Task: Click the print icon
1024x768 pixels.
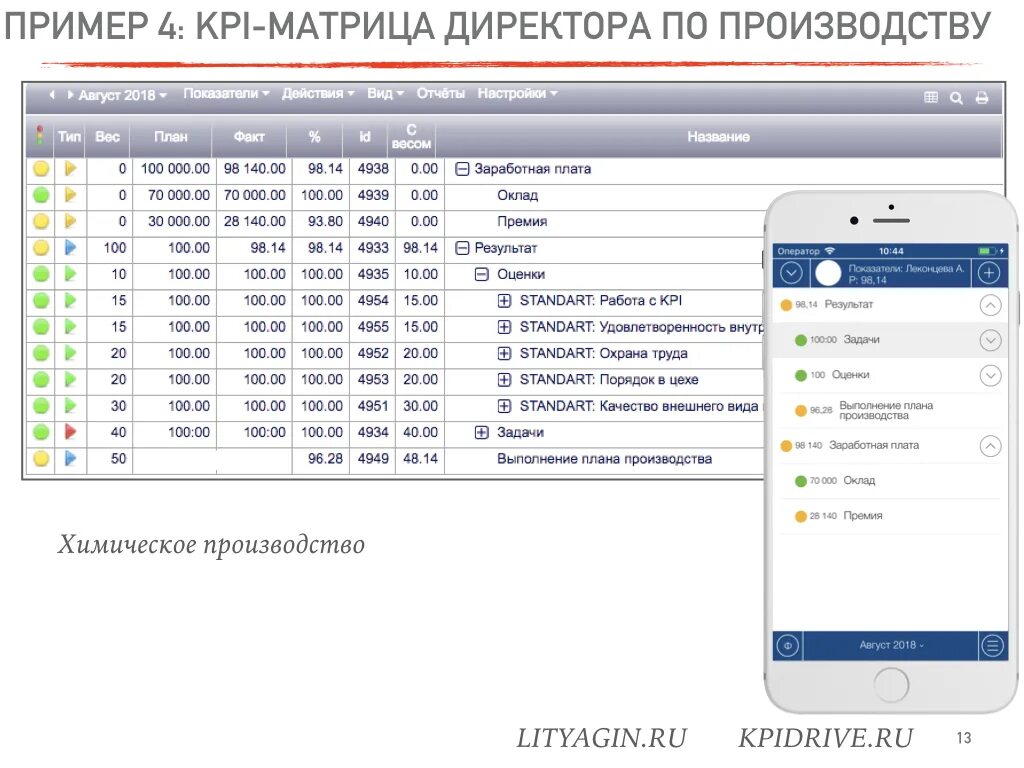Action: 982,98
